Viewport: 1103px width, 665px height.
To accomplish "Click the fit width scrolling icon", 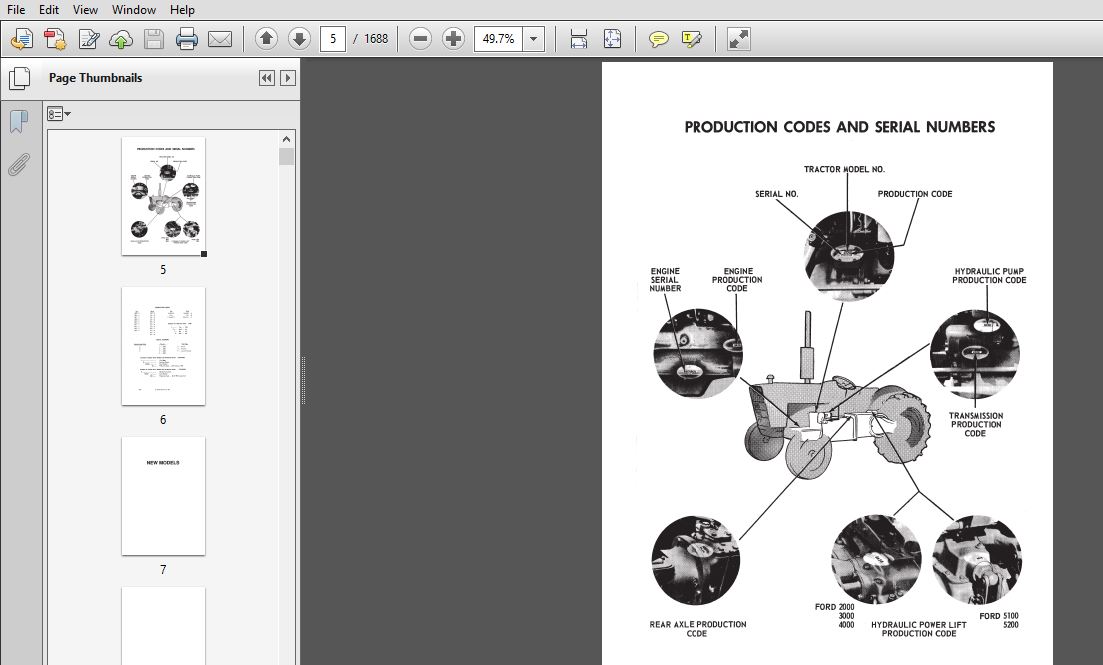I will tap(578, 39).
